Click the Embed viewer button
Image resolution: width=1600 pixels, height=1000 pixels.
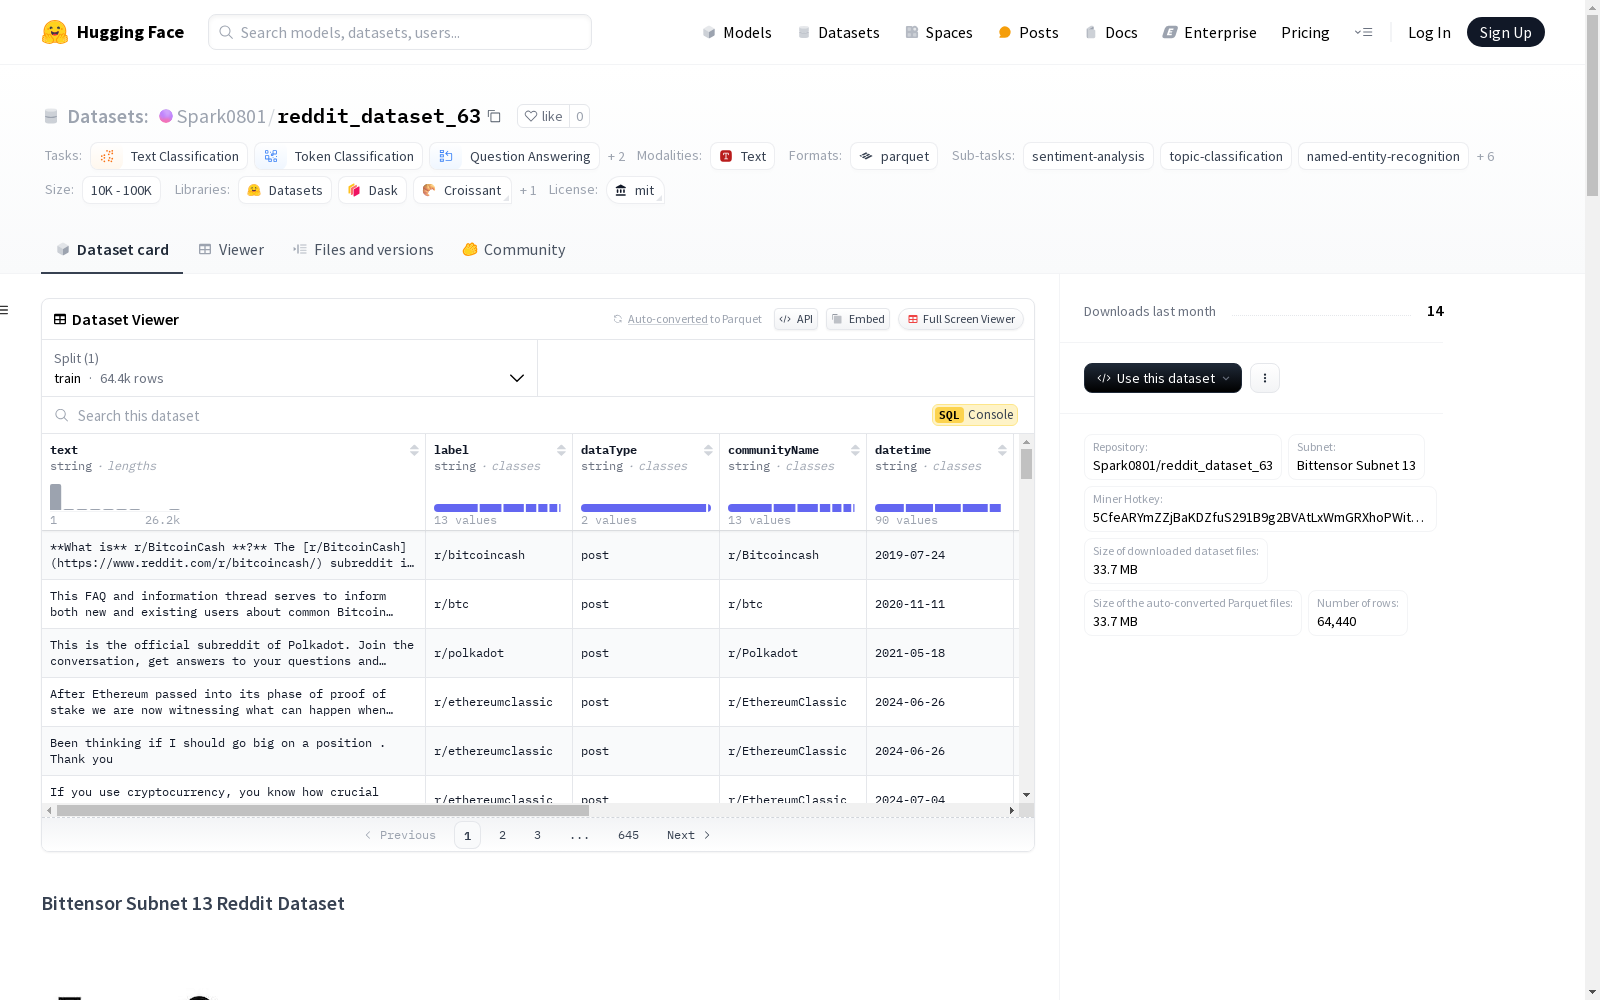[x=857, y=319]
